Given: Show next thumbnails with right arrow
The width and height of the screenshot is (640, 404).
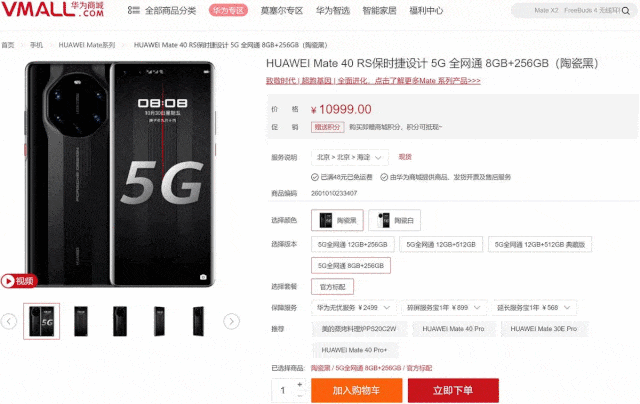Looking at the screenshot, I should point(231,322).
